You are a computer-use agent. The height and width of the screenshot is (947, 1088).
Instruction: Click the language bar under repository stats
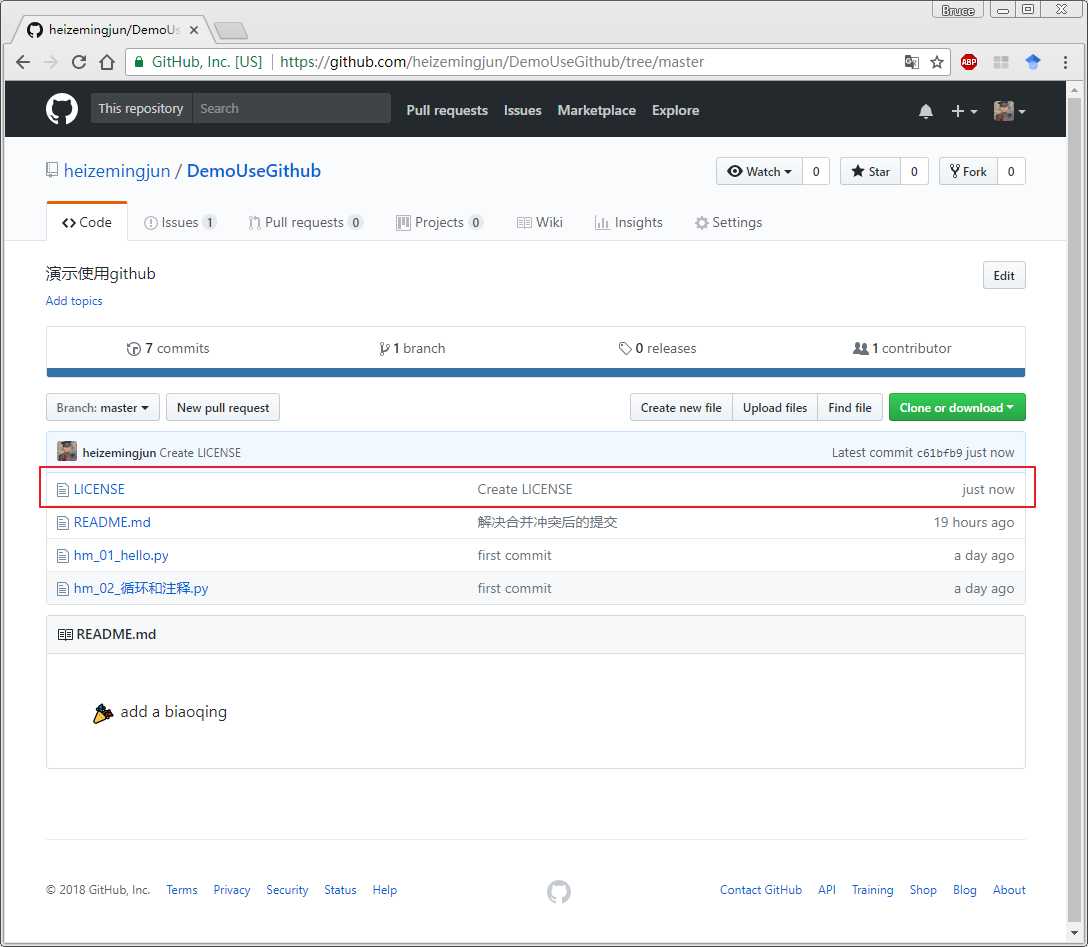click(x=536, y=373)
